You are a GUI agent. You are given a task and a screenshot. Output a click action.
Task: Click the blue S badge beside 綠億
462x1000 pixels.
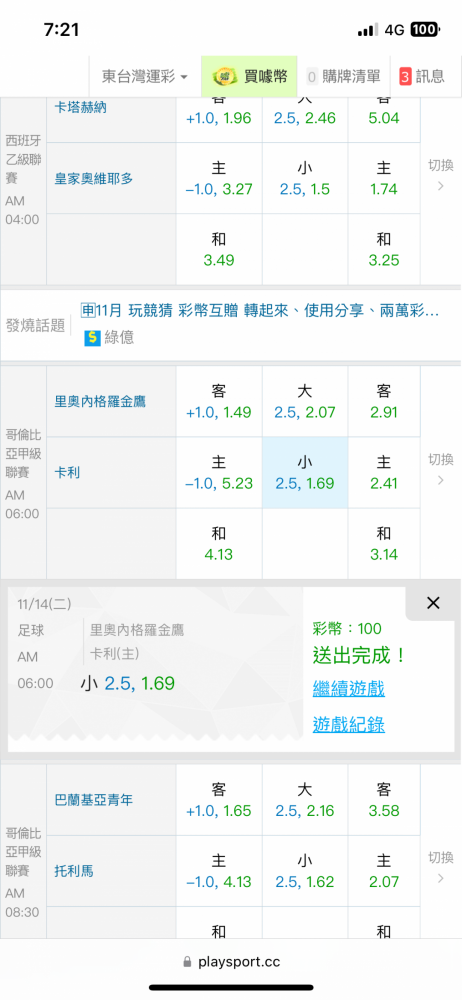coord(93,337)
